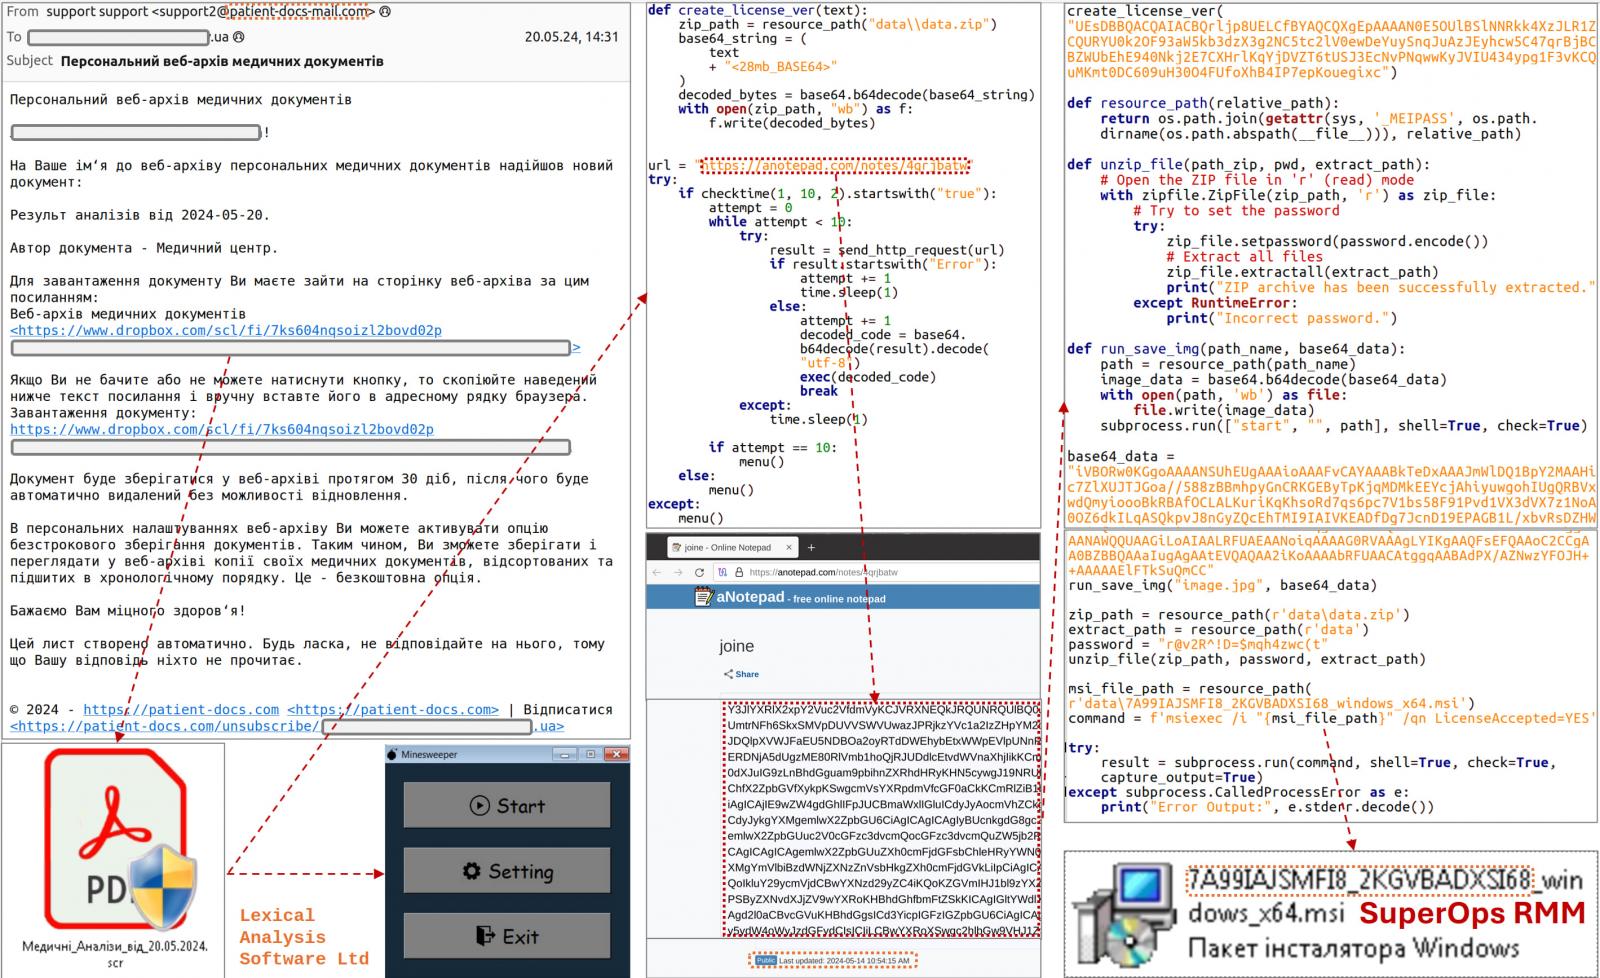Click the Exit button in Minesweeper
Screen dimensions: 1600x978
click(x=507, y=936)
